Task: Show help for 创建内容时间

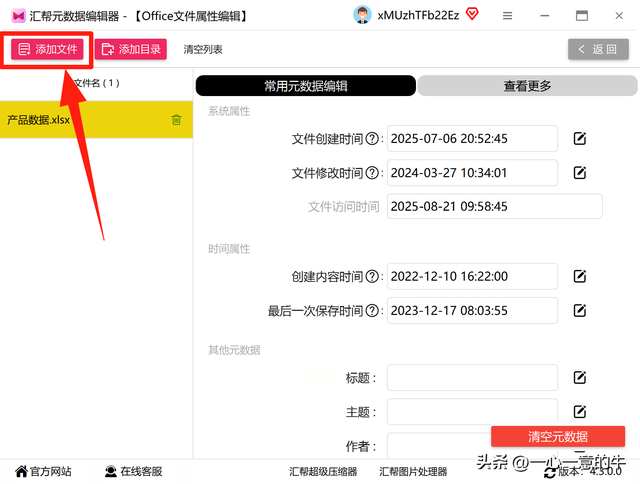Action: pos(372,276)
